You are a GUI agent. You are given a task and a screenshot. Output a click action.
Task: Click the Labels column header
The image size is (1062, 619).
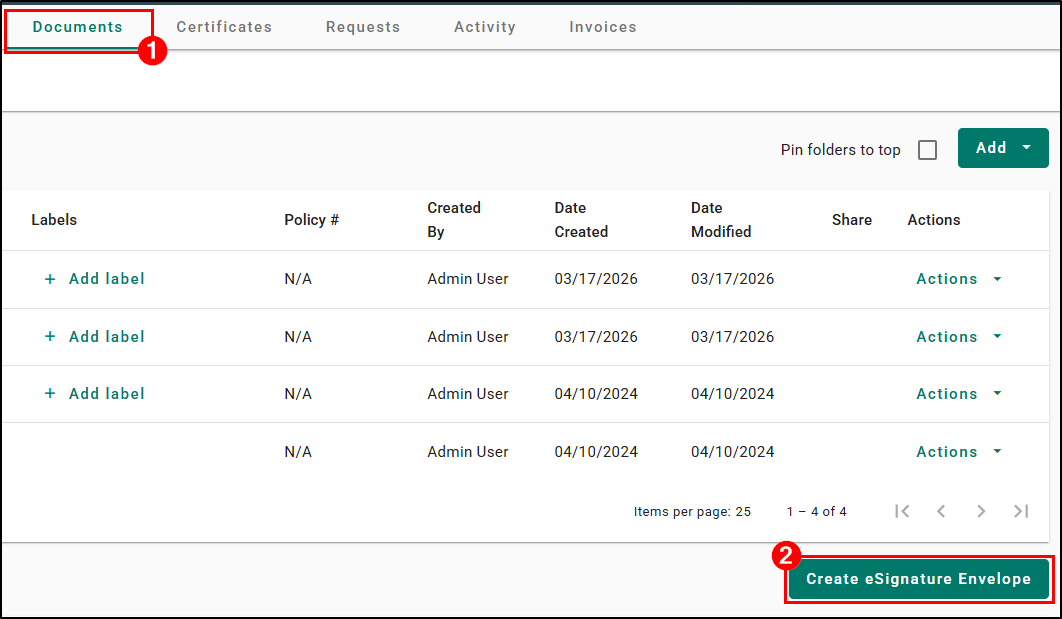54,220
